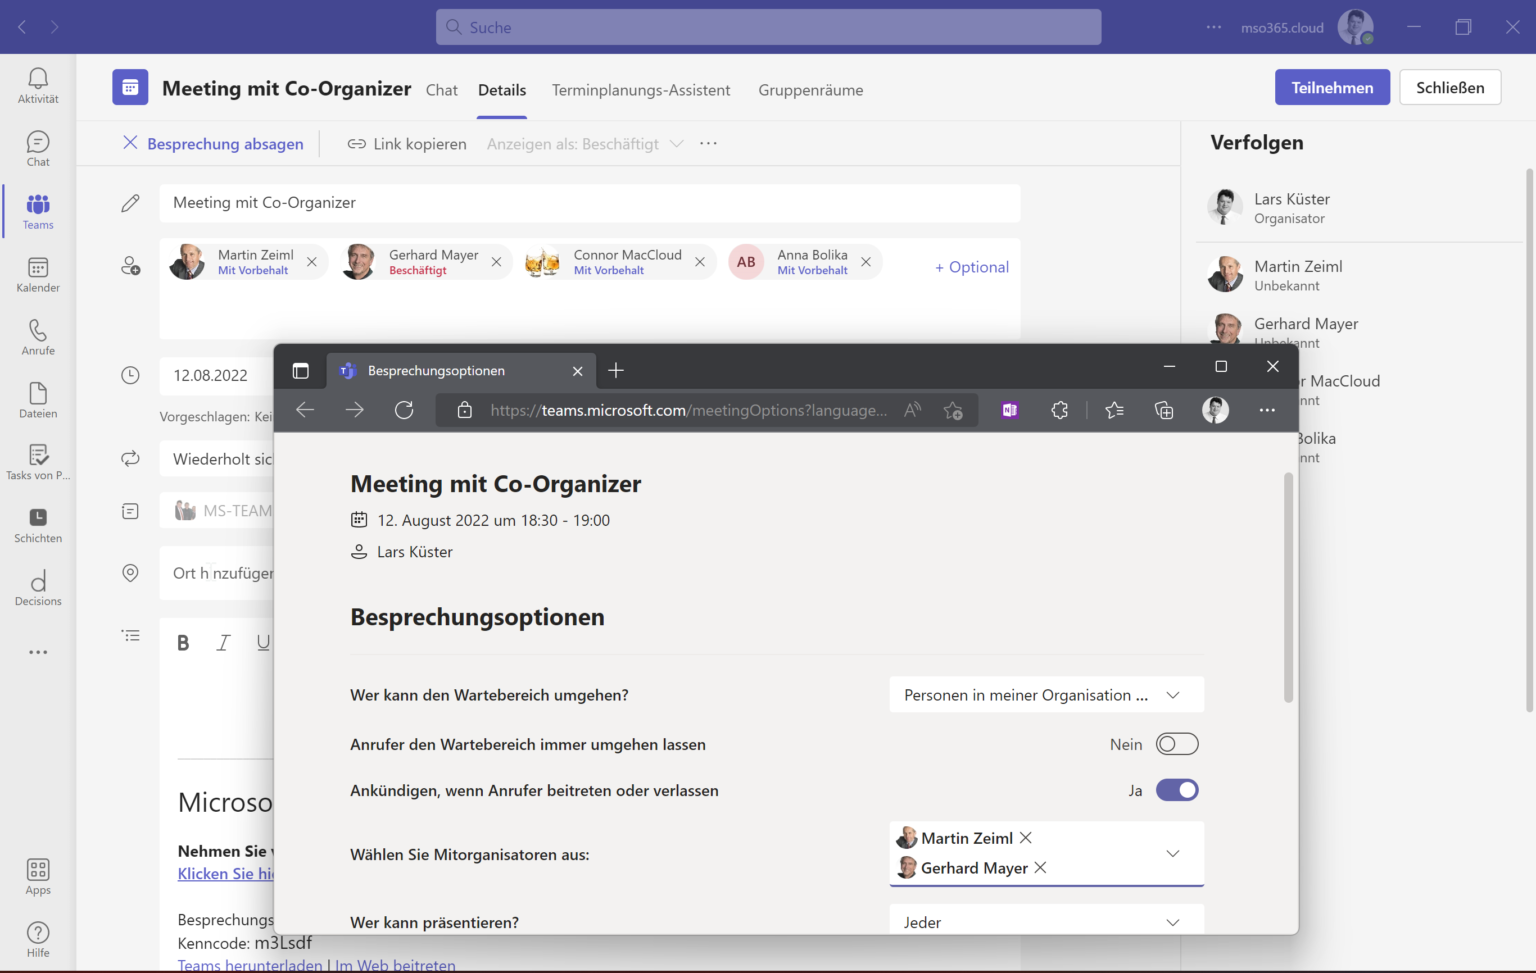This screenshot has height=973, width=1536.
Task: Click the browser page vertical scrollbar
Action: tap(1288, 588)
